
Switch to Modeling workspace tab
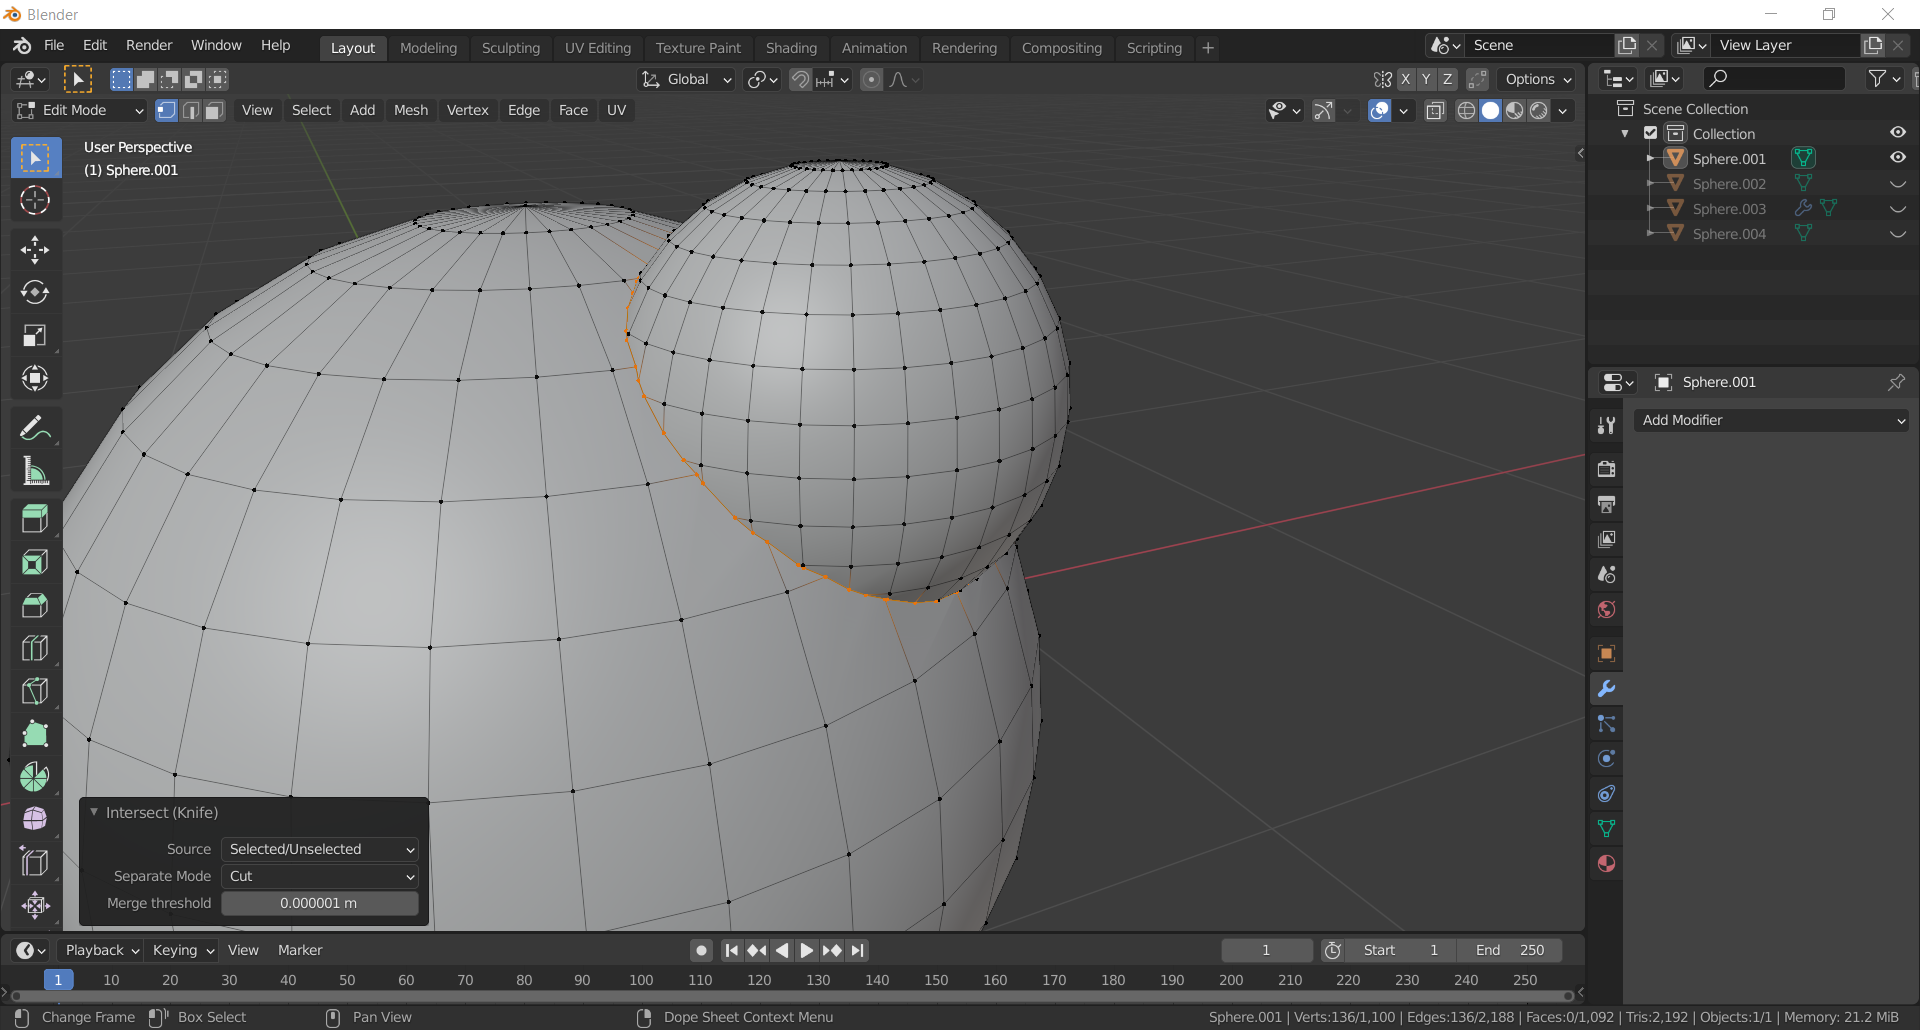tap(428, 48)
